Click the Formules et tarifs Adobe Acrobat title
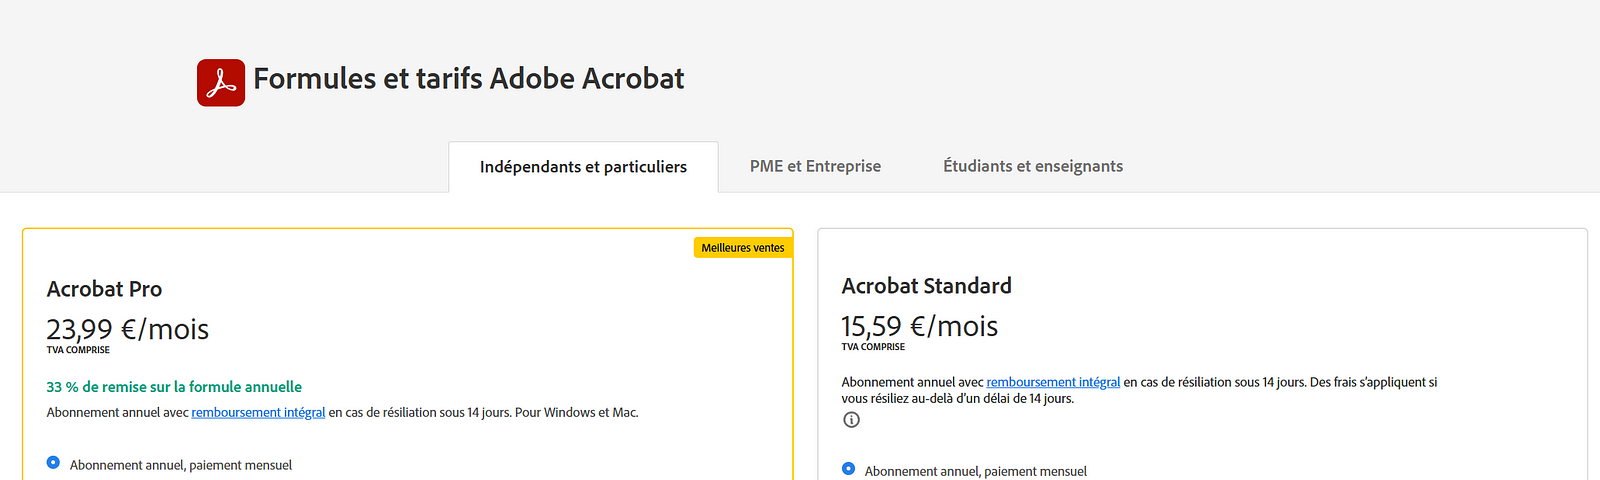 click(469, 79)
